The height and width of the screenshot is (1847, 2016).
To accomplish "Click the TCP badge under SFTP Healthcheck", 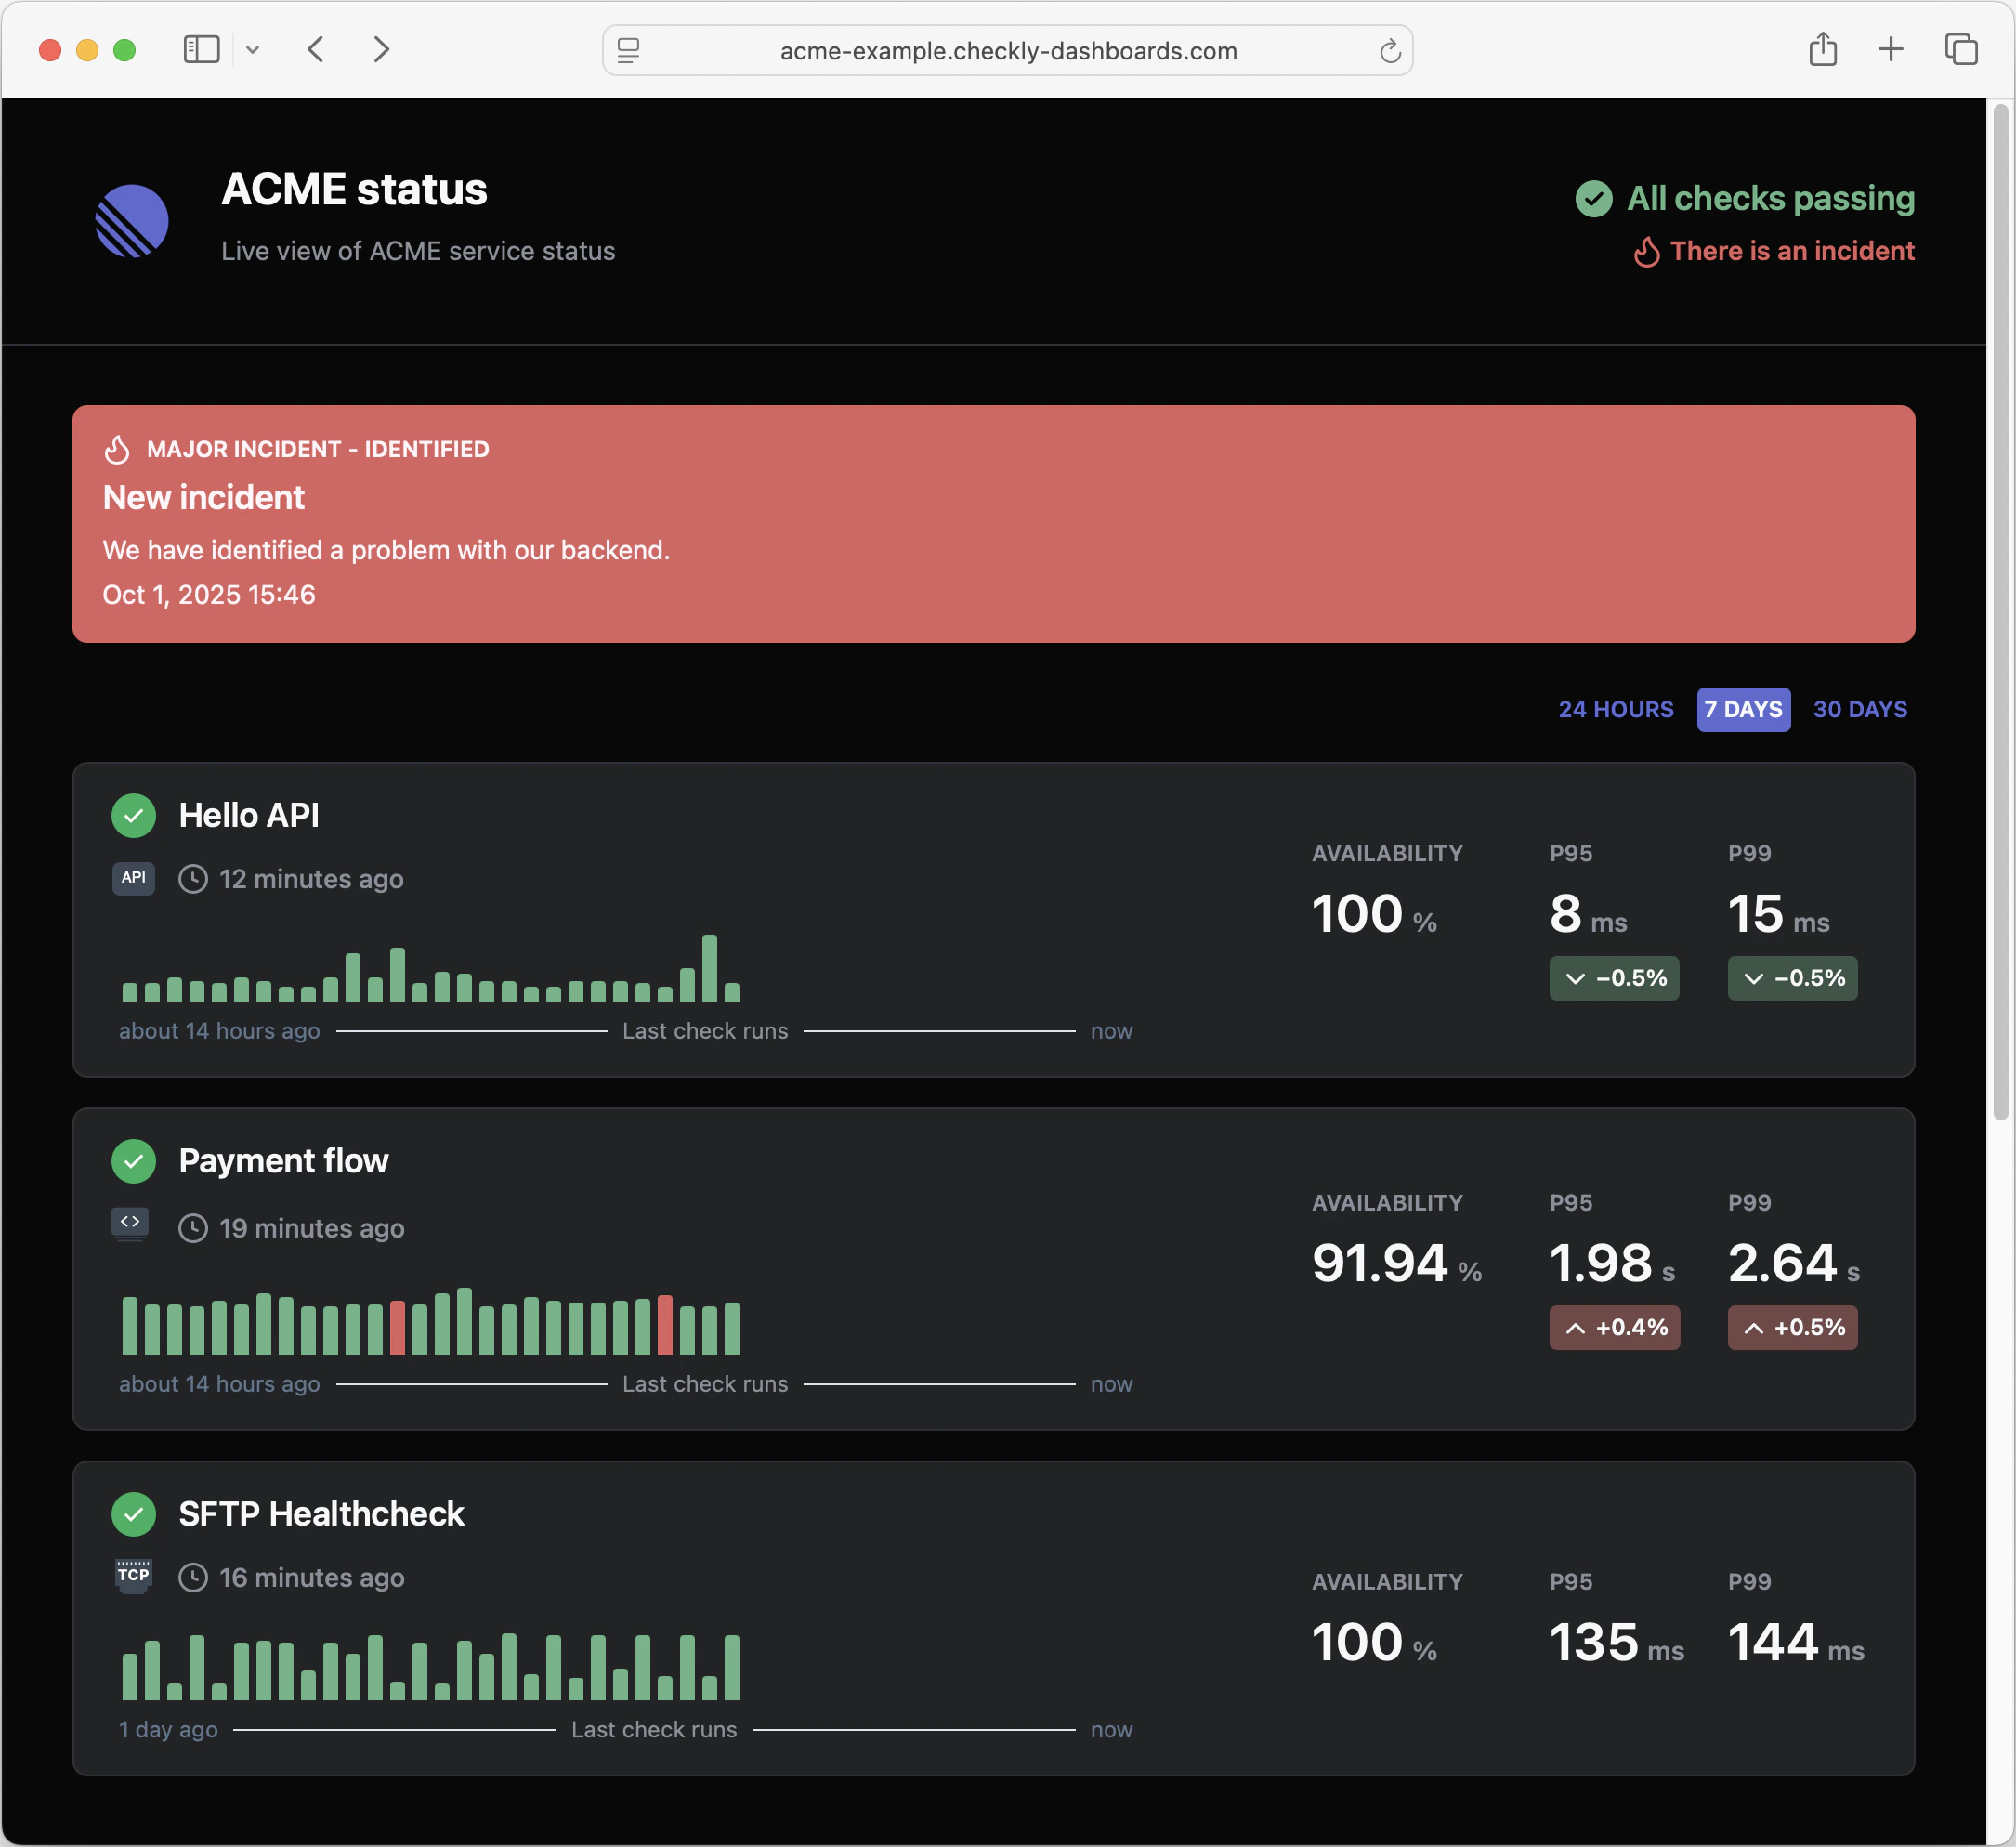I will tap(133, 1576).
